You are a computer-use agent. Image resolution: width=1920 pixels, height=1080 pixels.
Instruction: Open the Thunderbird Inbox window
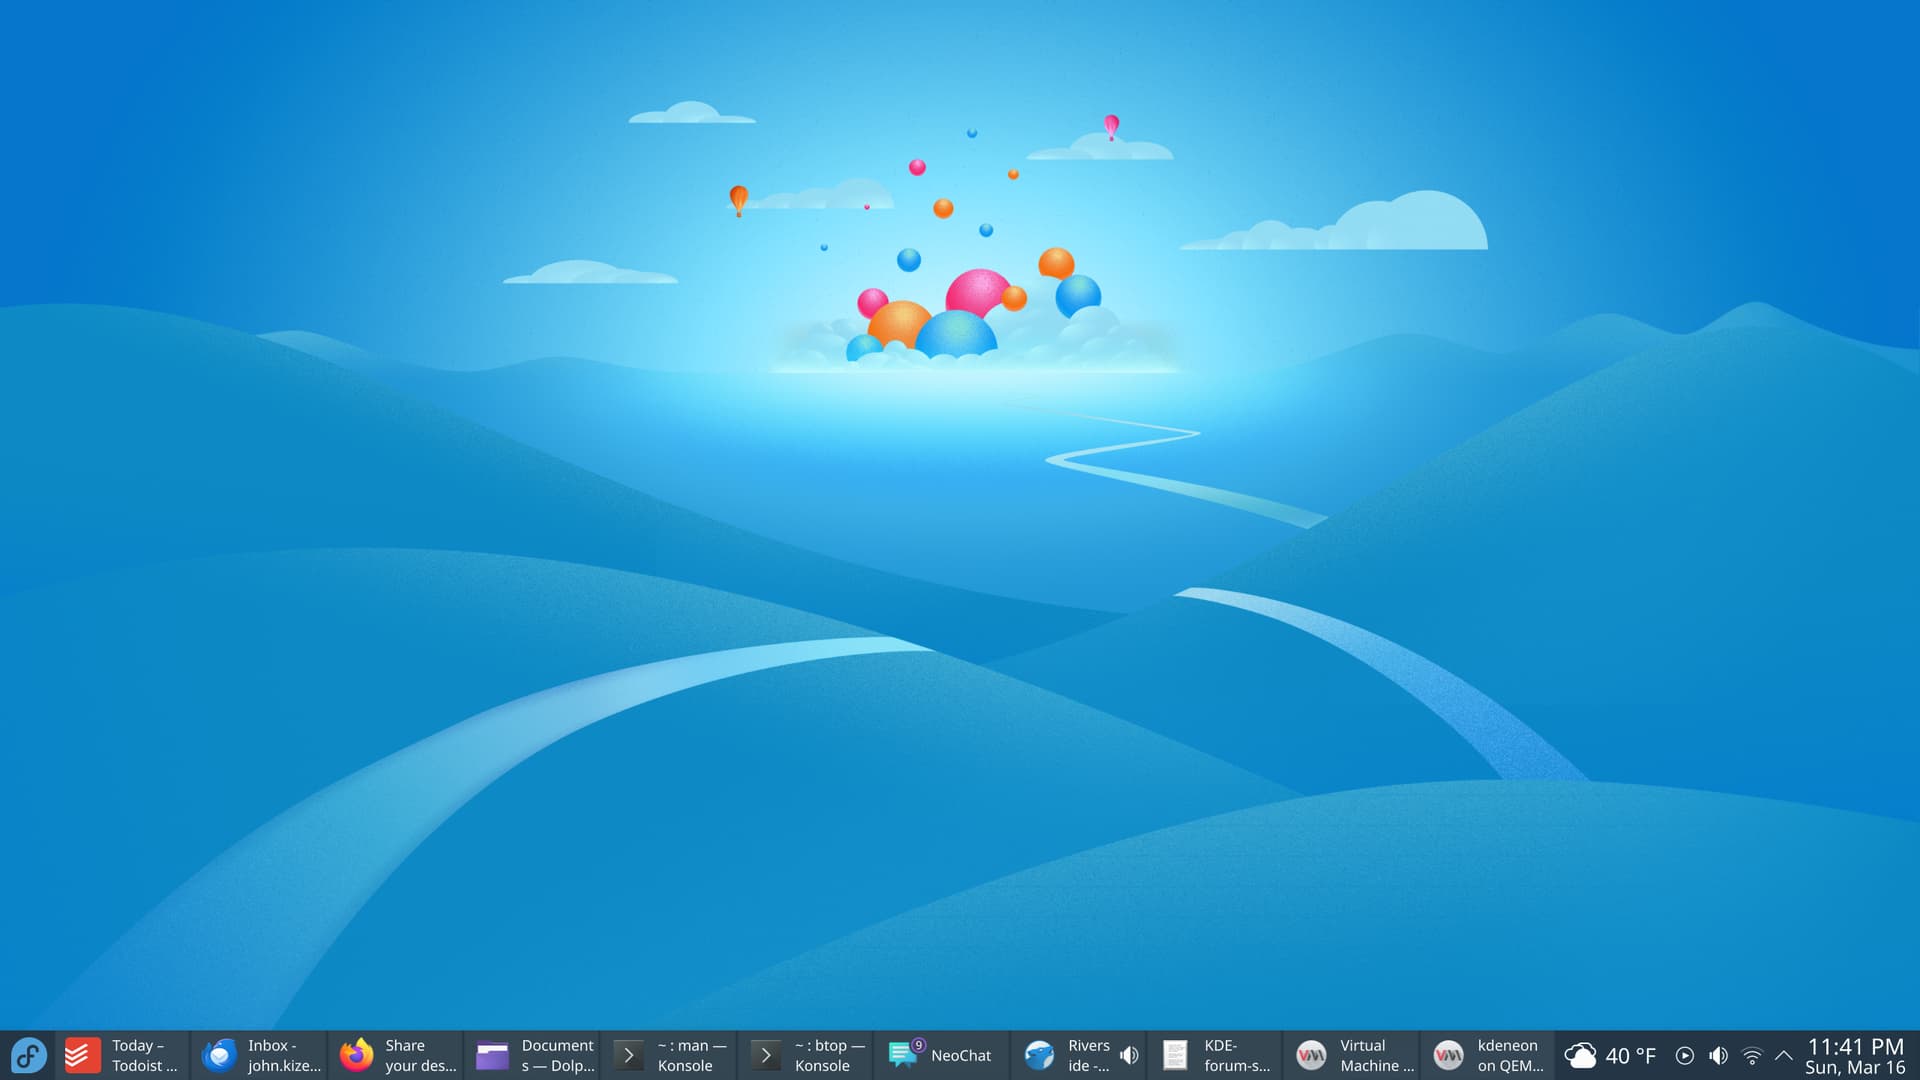[260, 1055]
